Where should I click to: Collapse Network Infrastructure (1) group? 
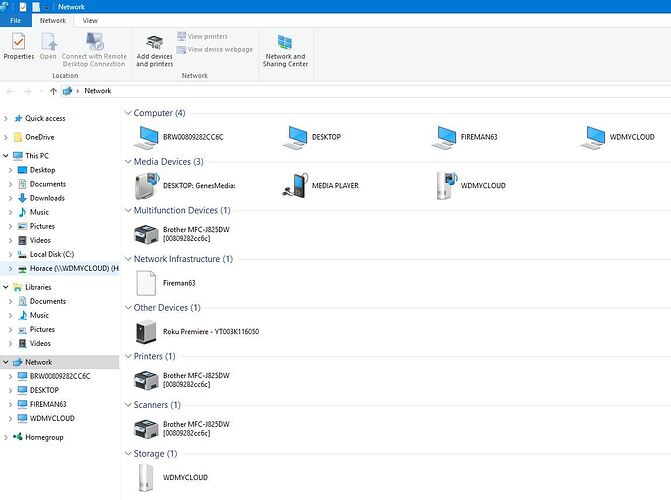coord(128,259)
